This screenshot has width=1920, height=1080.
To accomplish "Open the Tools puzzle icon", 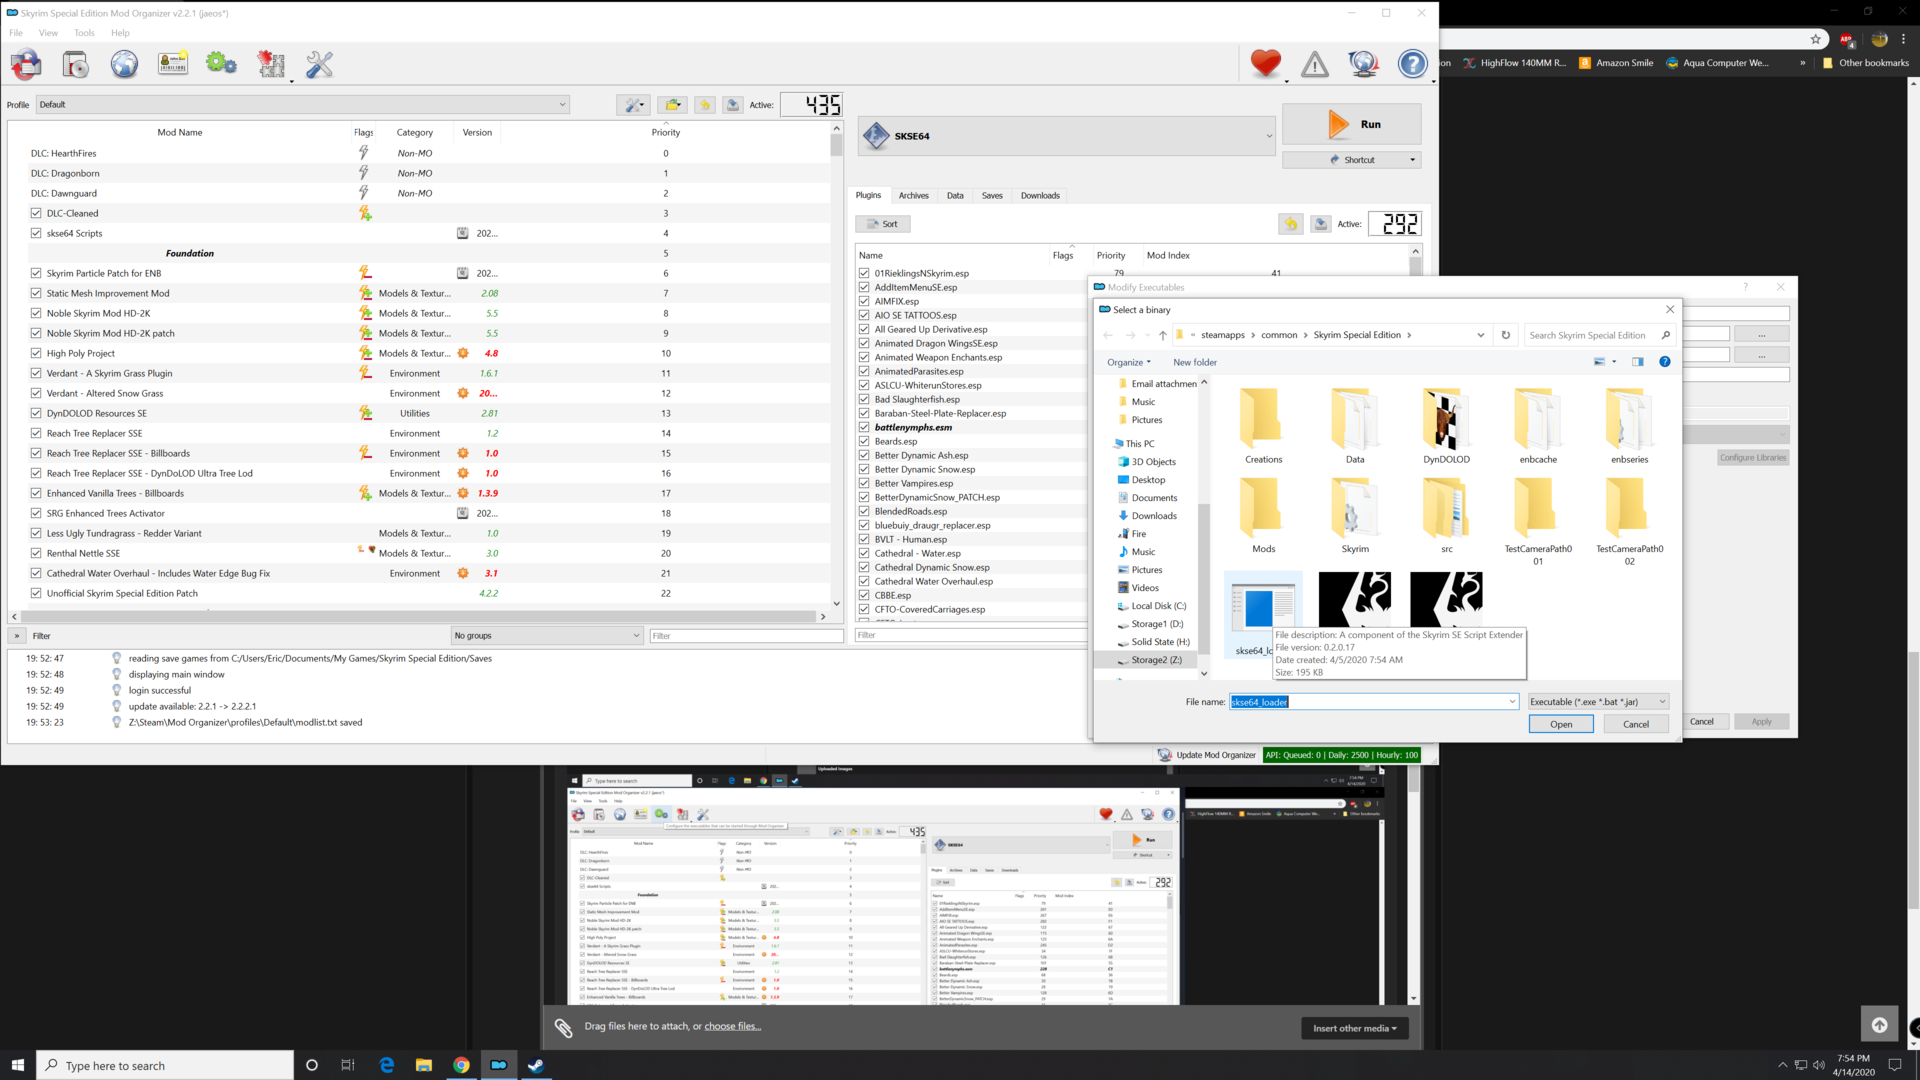I will [270, 65].
